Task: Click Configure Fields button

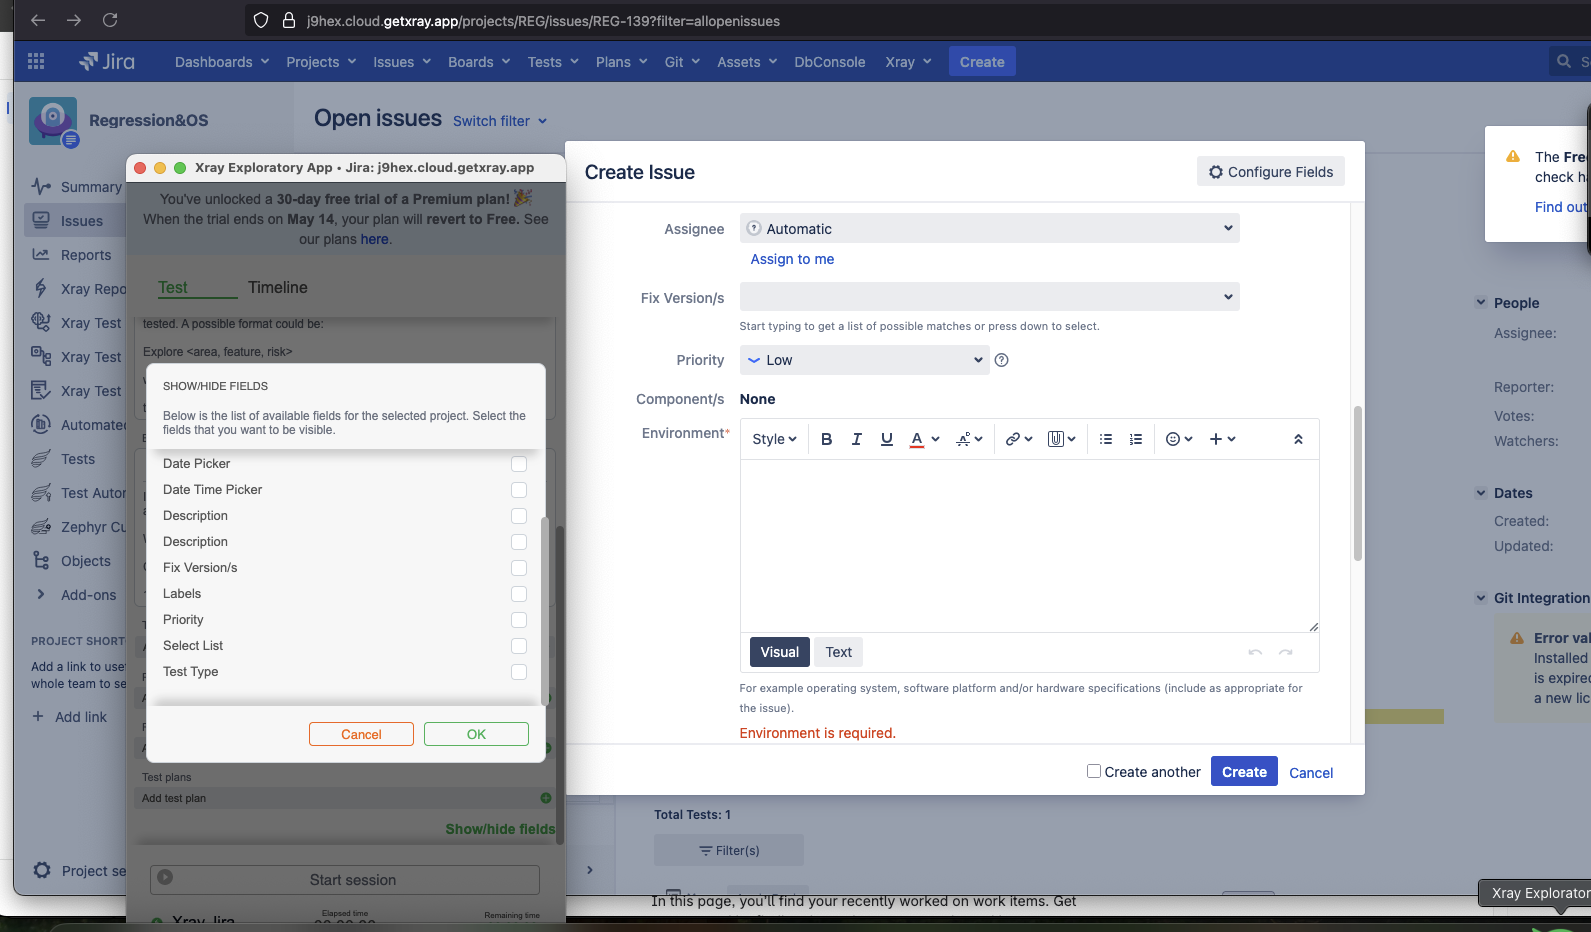Action: point(1270,171)
